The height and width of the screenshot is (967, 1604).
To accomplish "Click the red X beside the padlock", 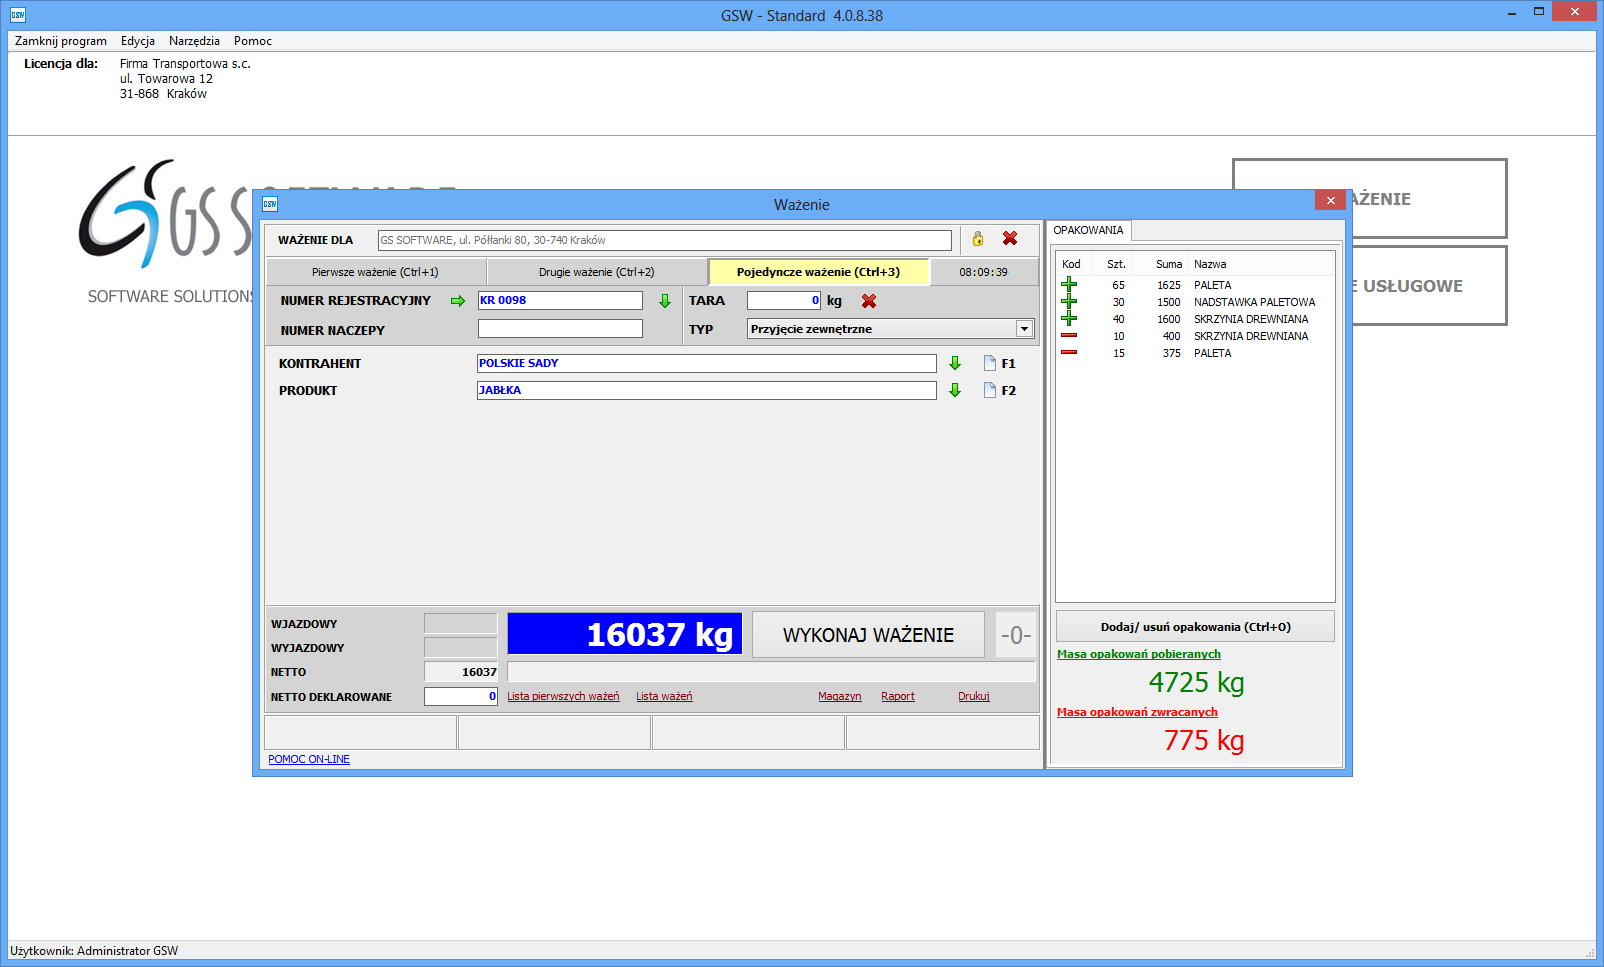I will click(x=1010, y=239).
